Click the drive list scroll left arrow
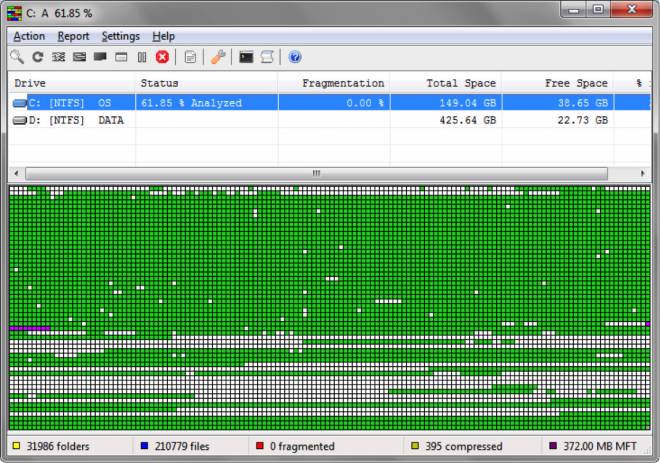 pyautogui.click(x=16, y=173)
